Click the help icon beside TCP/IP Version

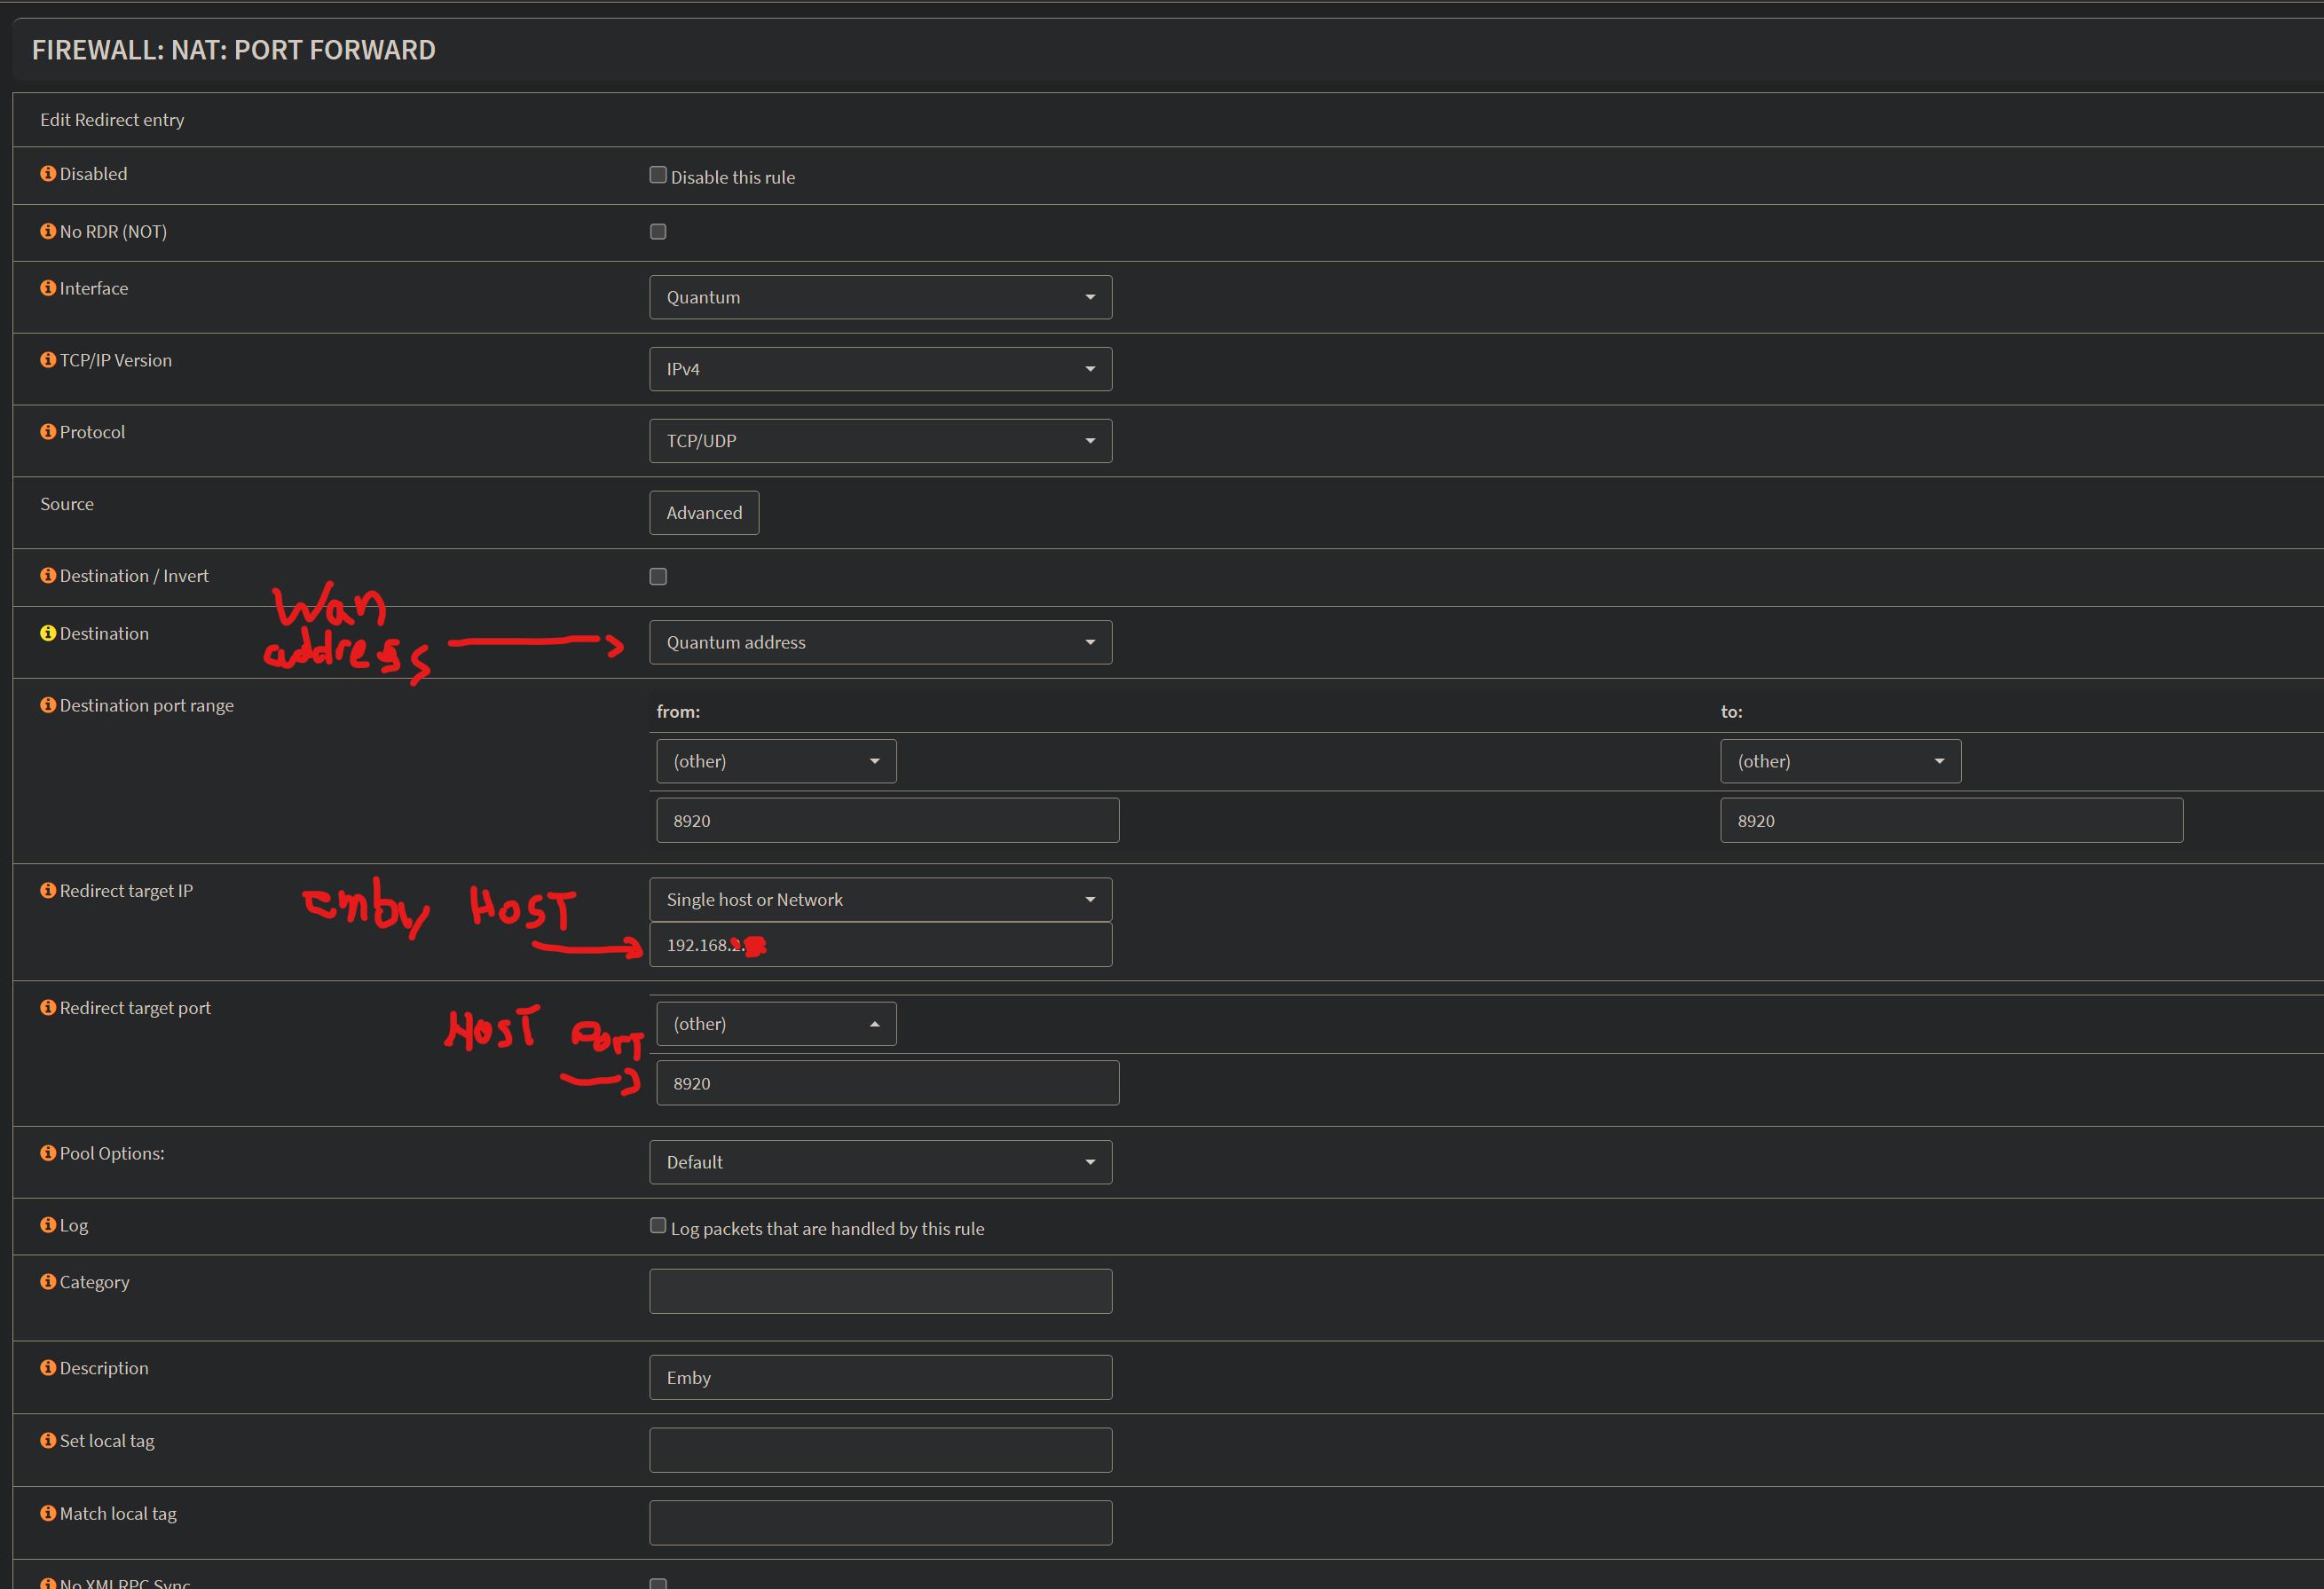[x=48, y=360]
